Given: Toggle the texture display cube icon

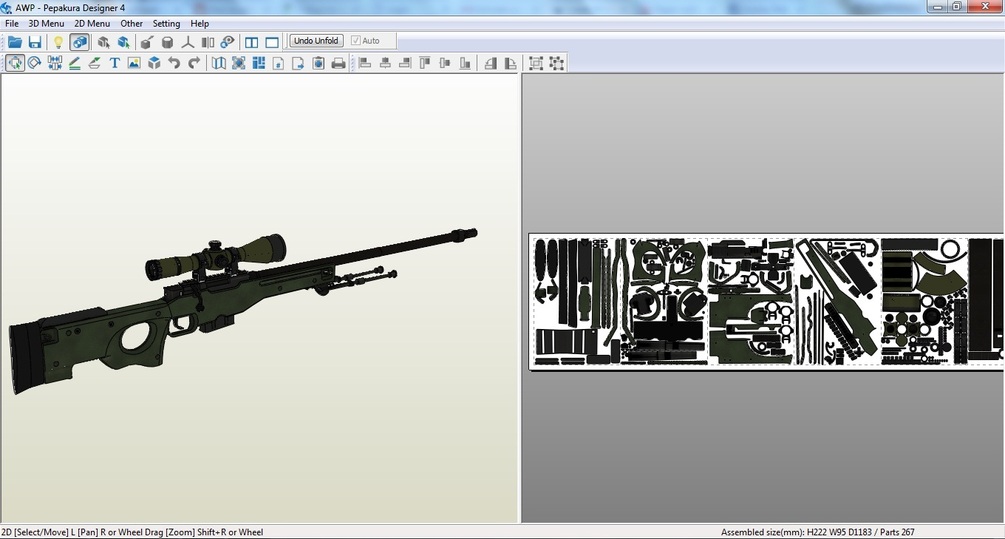Looking at the screenshot, I should point(79,42).
